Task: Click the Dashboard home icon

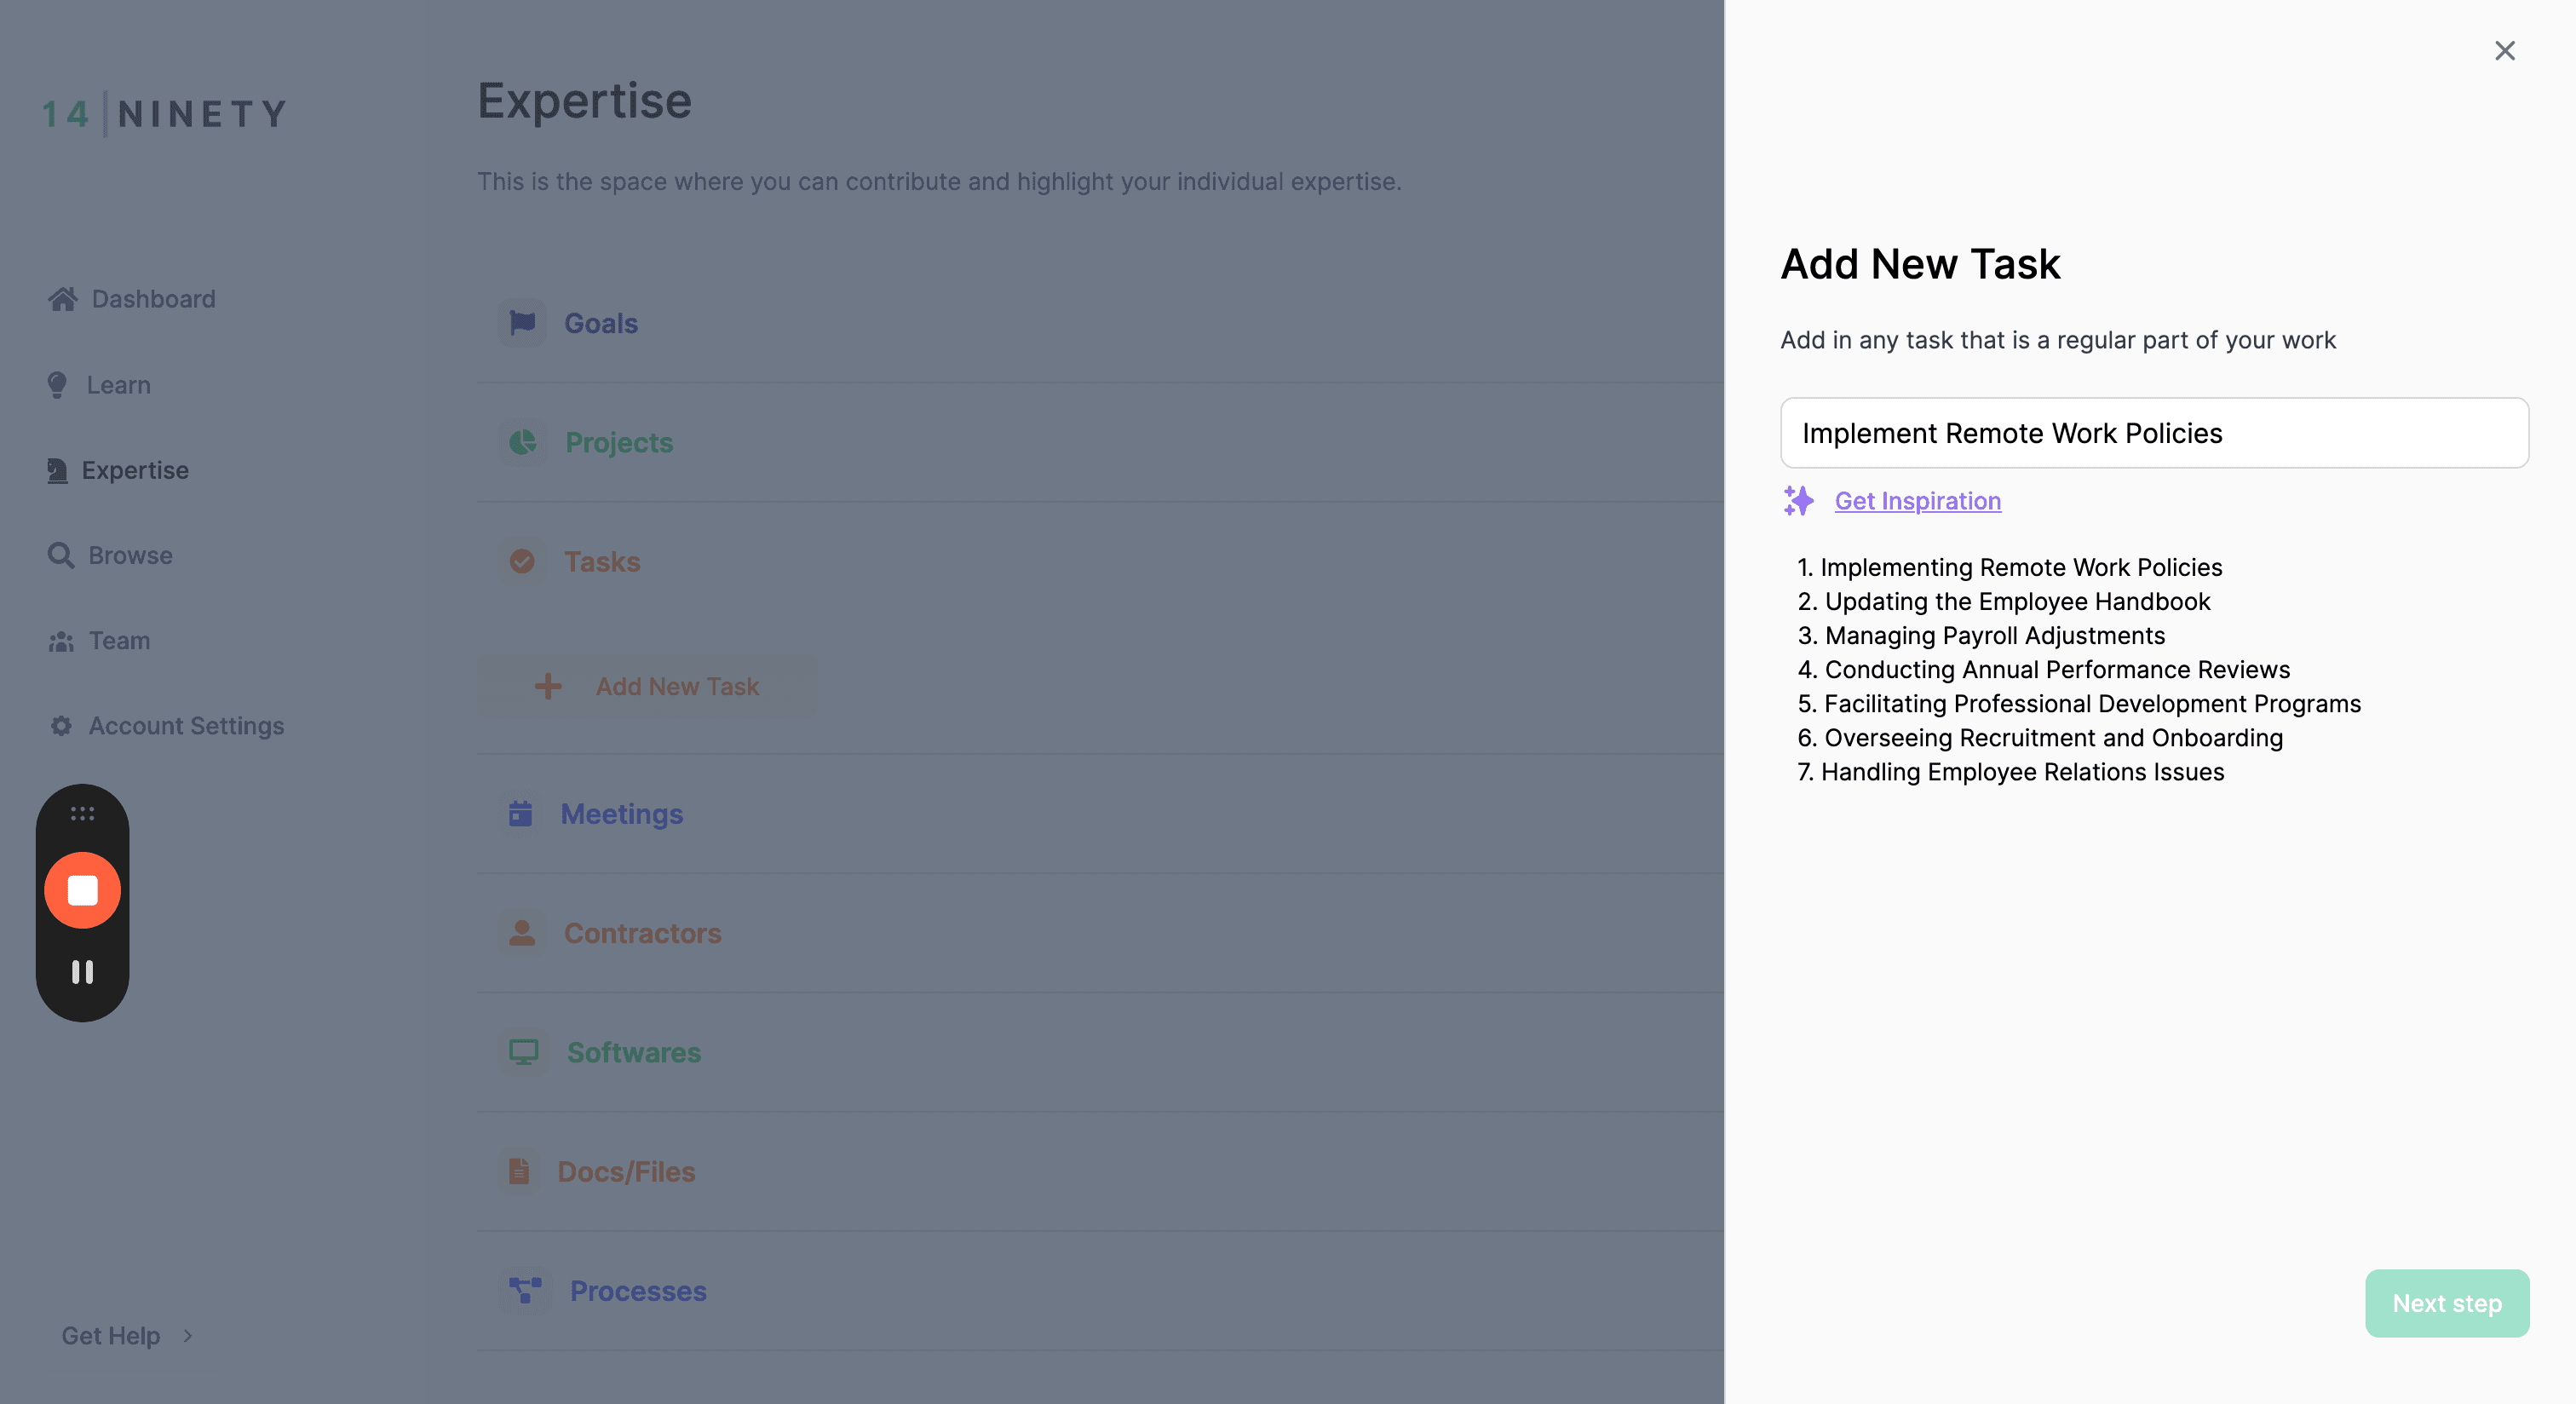Action: pos(63,299)
